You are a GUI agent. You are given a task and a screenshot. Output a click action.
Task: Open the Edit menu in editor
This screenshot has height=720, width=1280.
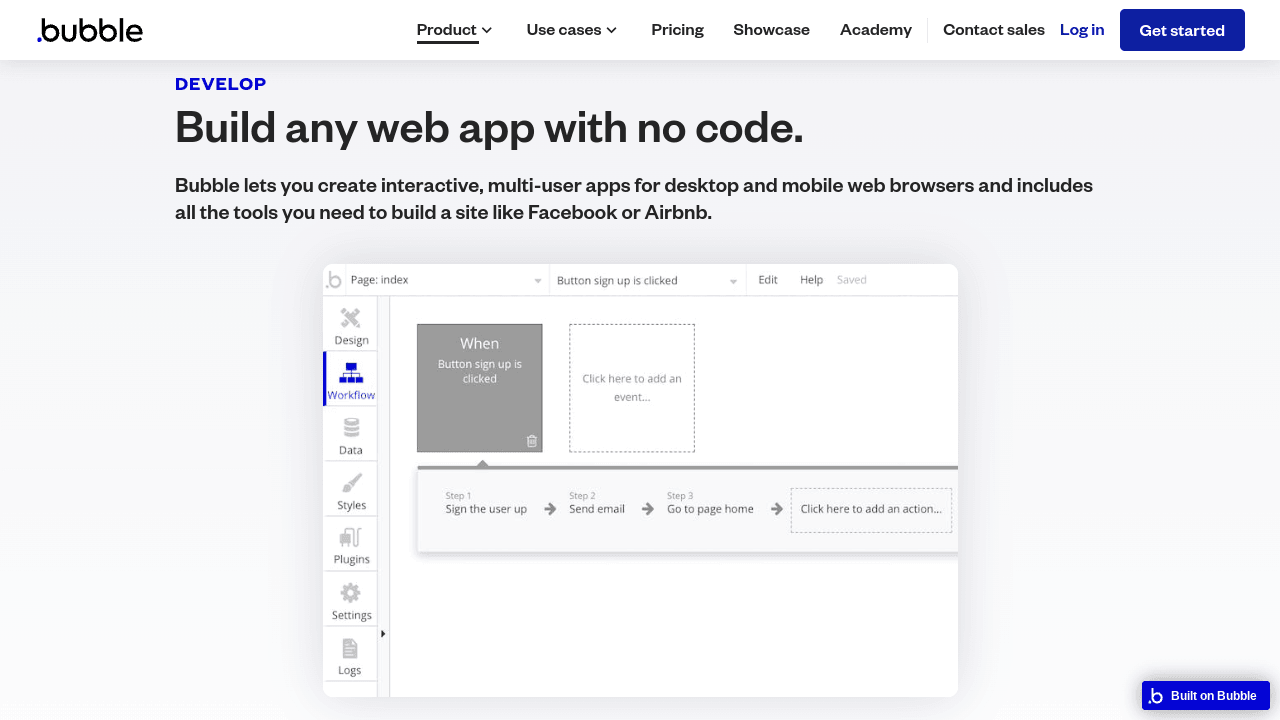[x=768, y=280]
